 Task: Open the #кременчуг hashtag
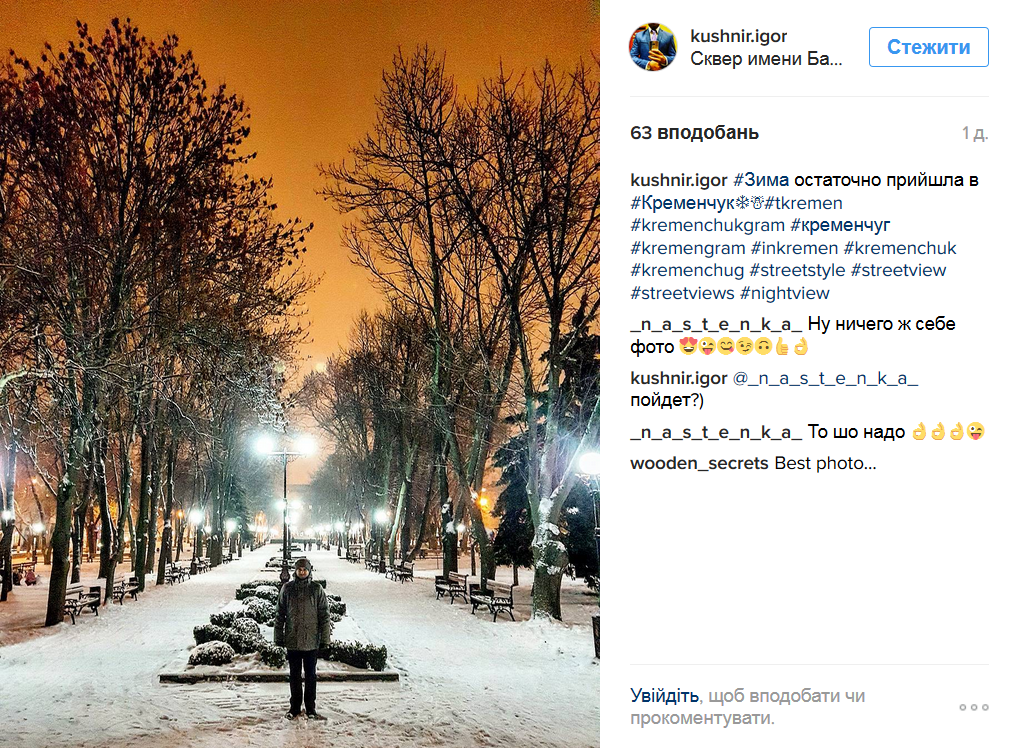(x=840, y=226)
